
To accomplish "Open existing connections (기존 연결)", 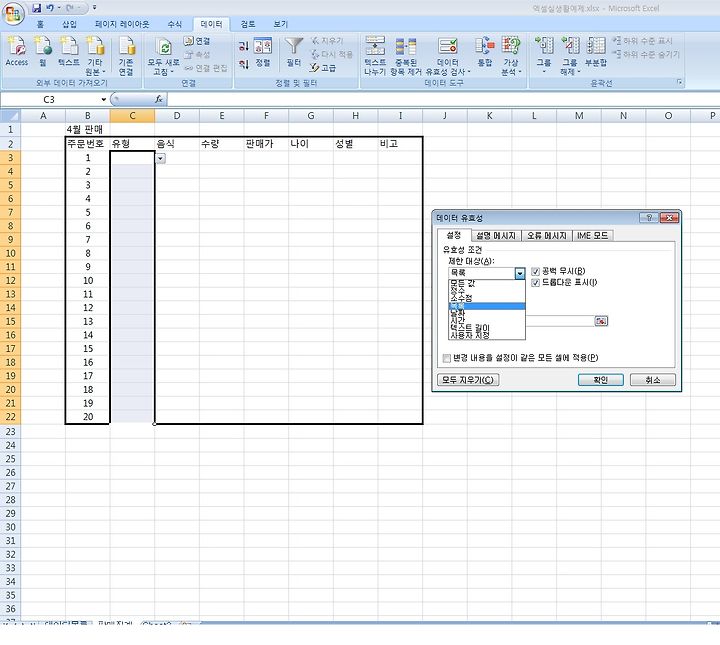I will coord(126,56).
